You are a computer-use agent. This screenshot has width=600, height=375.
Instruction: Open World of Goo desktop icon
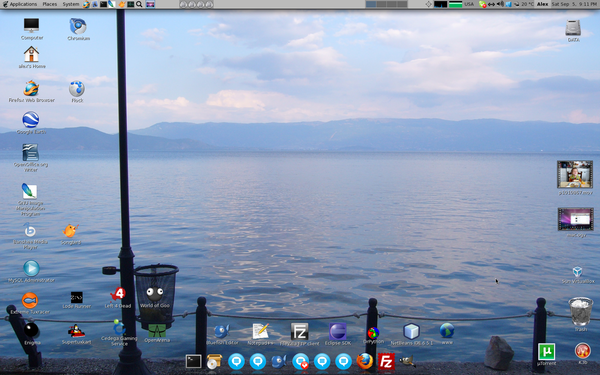155,294
